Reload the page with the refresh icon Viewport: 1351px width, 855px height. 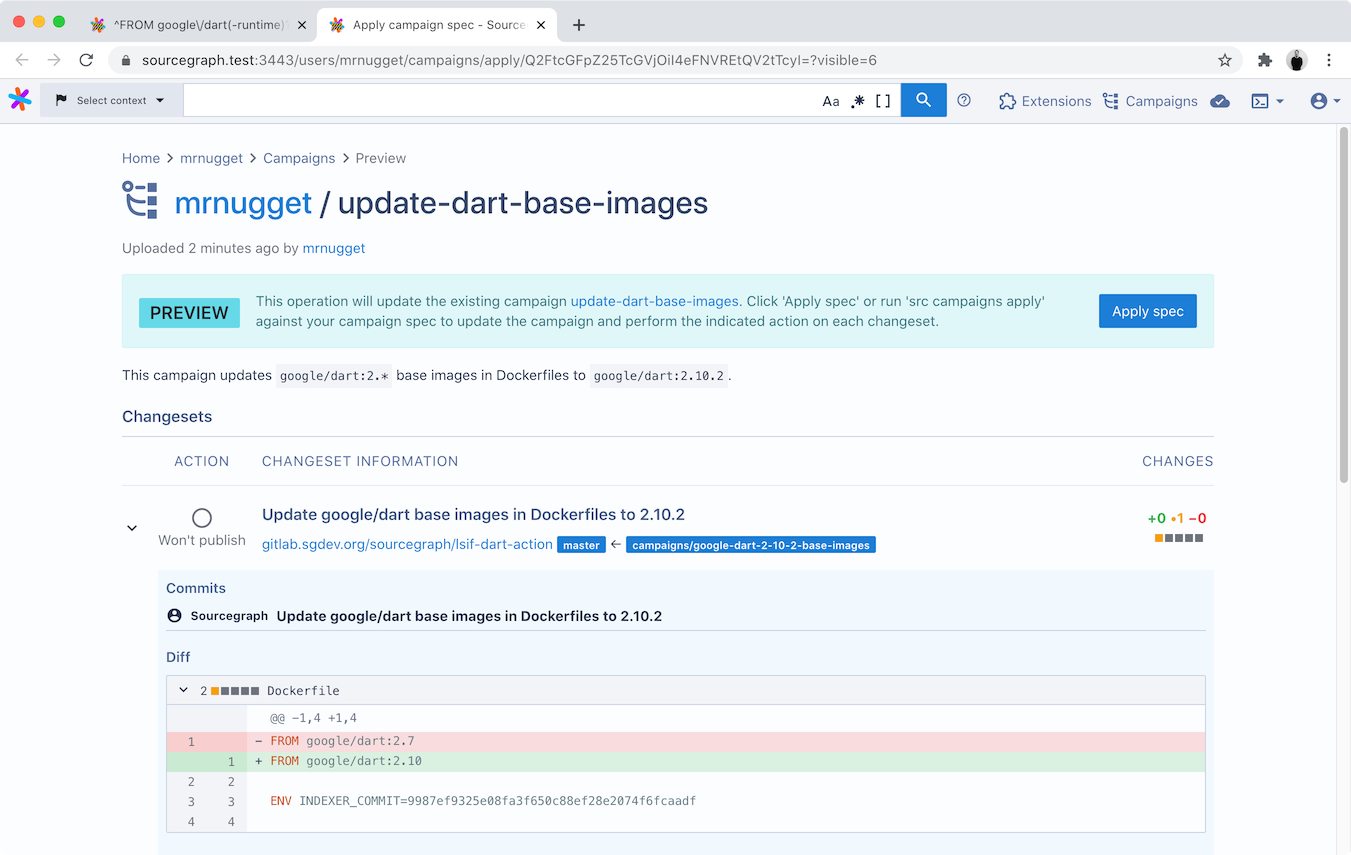(86, 60)
